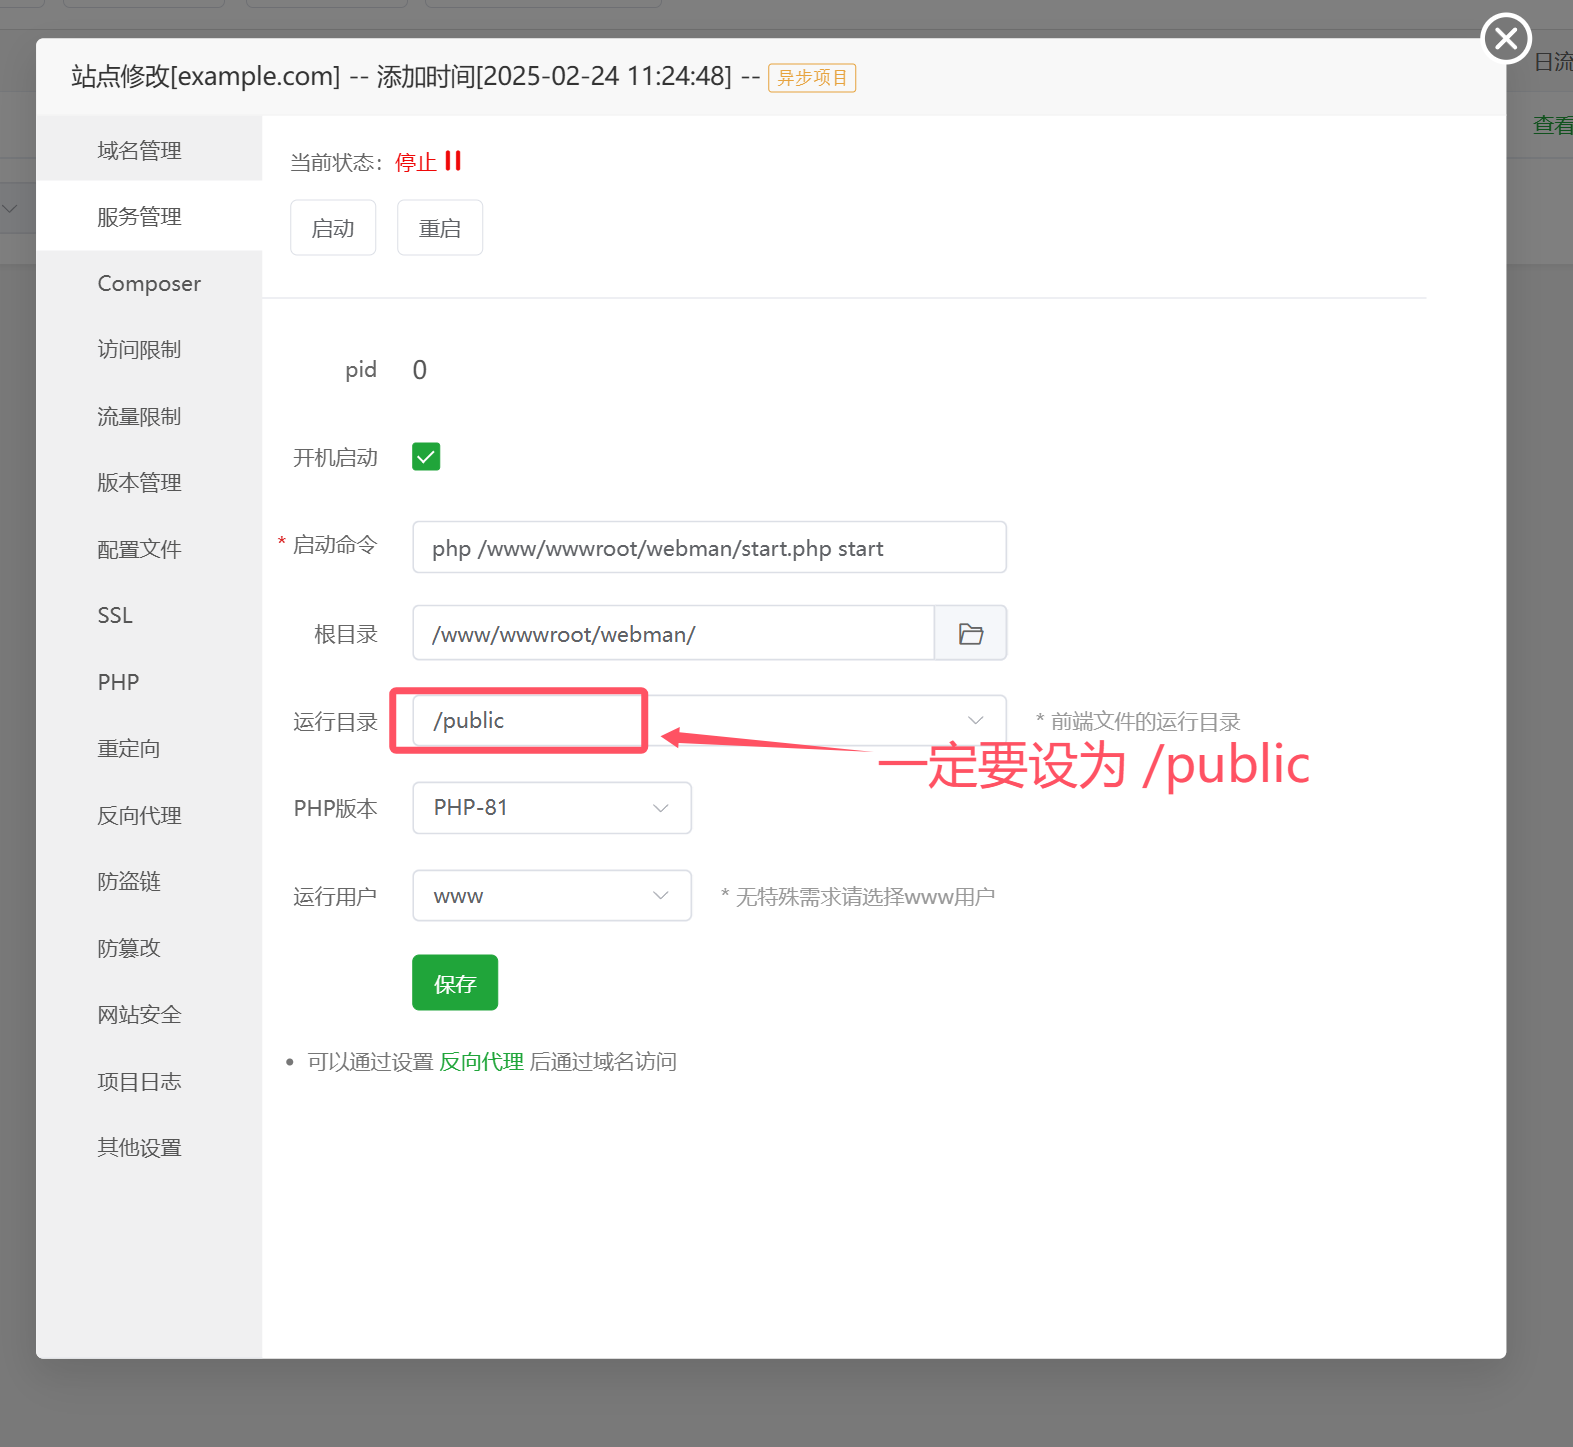Expand the PHP版本 dropdown
This screenshot has height=1447, width=1573.
[x=551, y=808]
